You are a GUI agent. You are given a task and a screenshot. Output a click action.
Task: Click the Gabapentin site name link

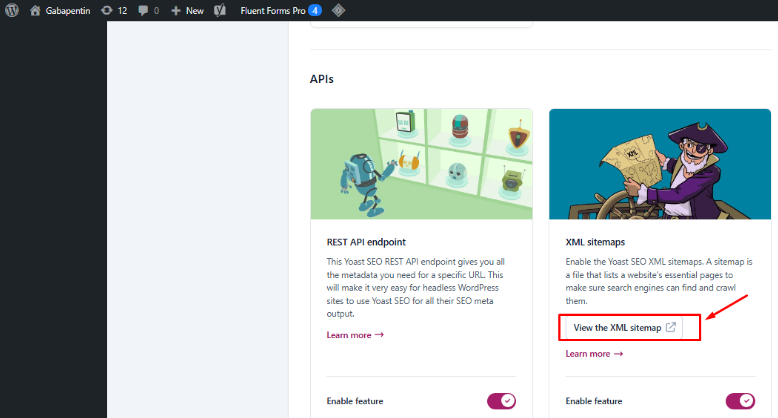[67, 10]
